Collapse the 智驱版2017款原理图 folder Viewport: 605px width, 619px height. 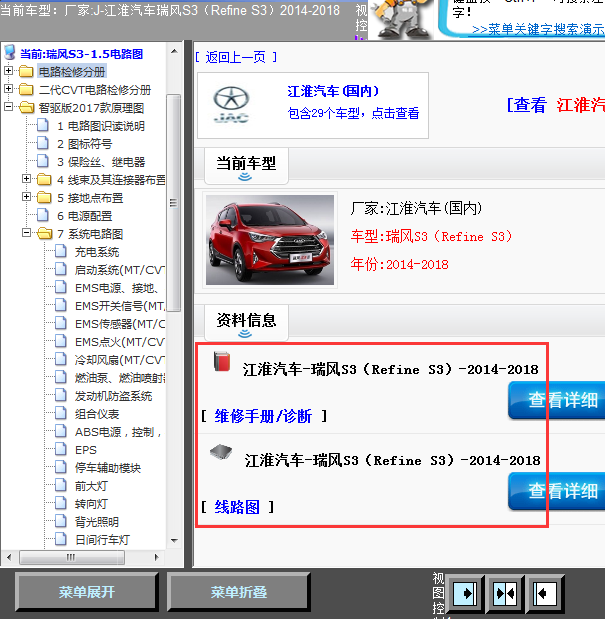coord(9,108)
